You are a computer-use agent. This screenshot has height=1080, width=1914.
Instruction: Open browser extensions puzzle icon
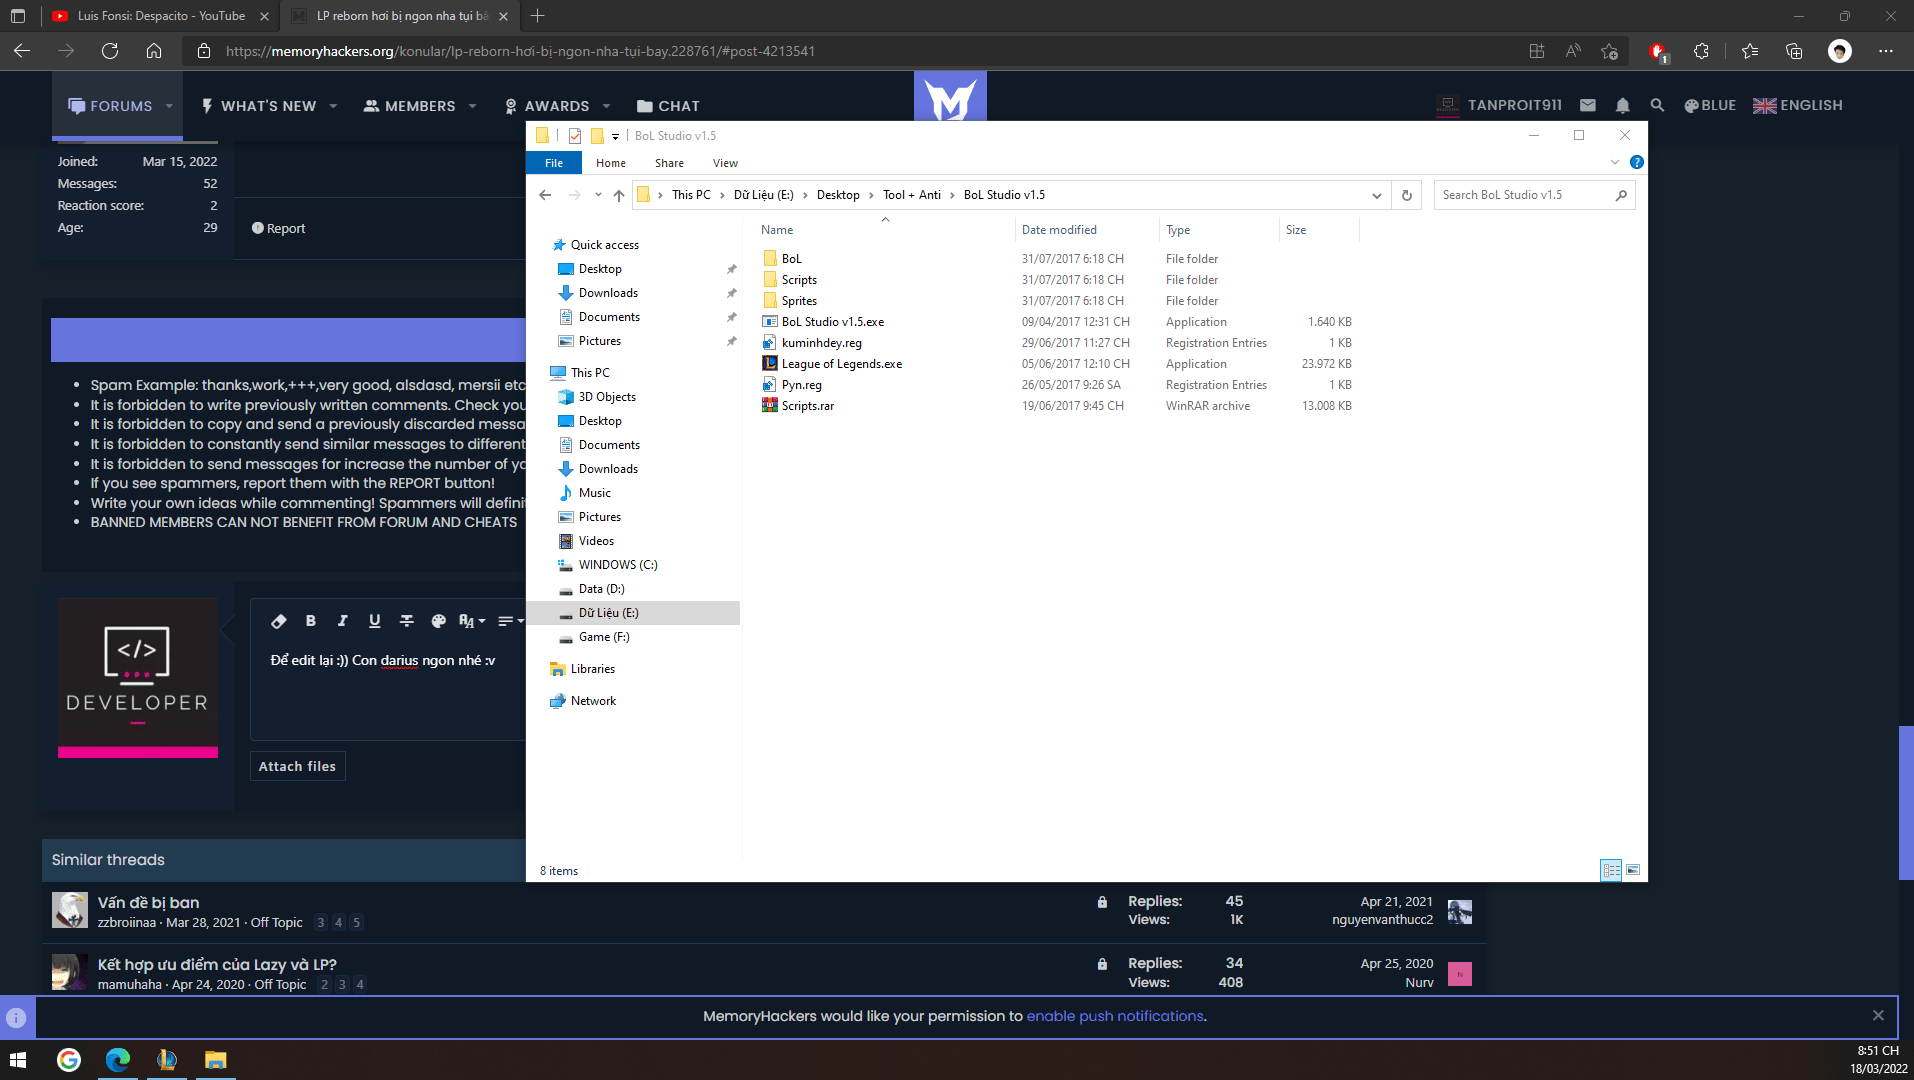click(x=1701, y=51)
